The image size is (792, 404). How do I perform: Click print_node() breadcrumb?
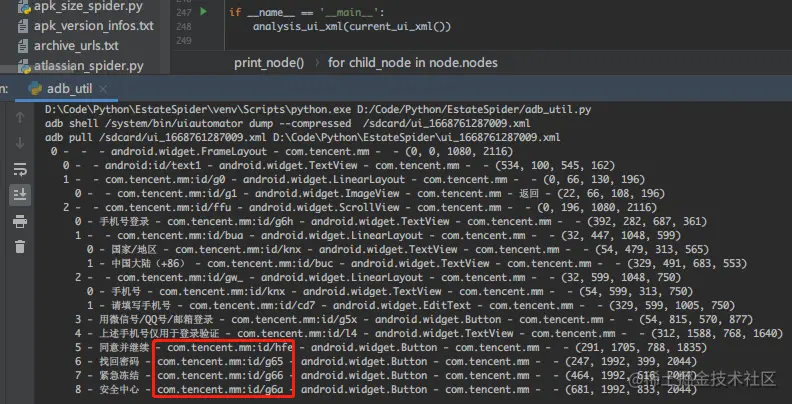[x=269, y=63]
